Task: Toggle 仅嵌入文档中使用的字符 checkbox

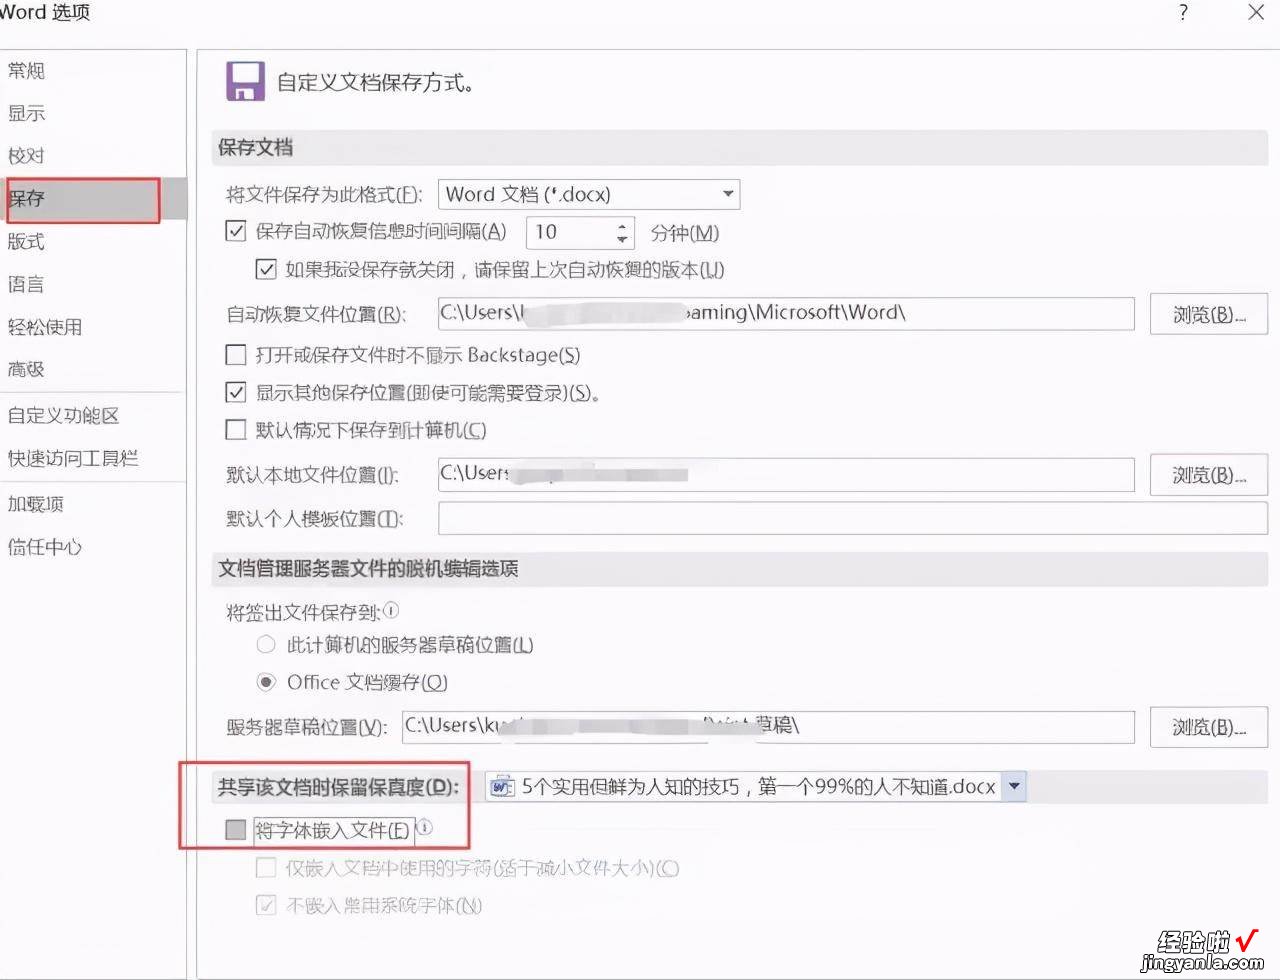Action: (266, 868)
